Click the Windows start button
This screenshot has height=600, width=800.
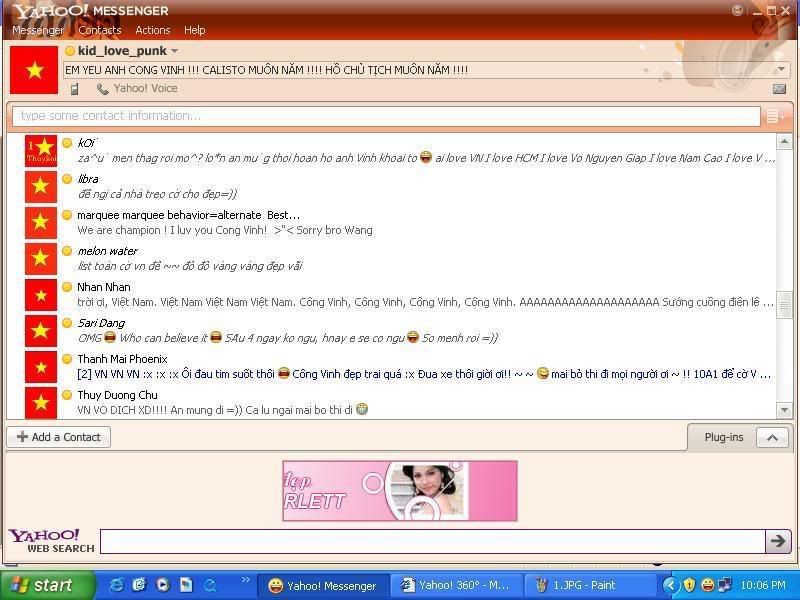[42, 586]
